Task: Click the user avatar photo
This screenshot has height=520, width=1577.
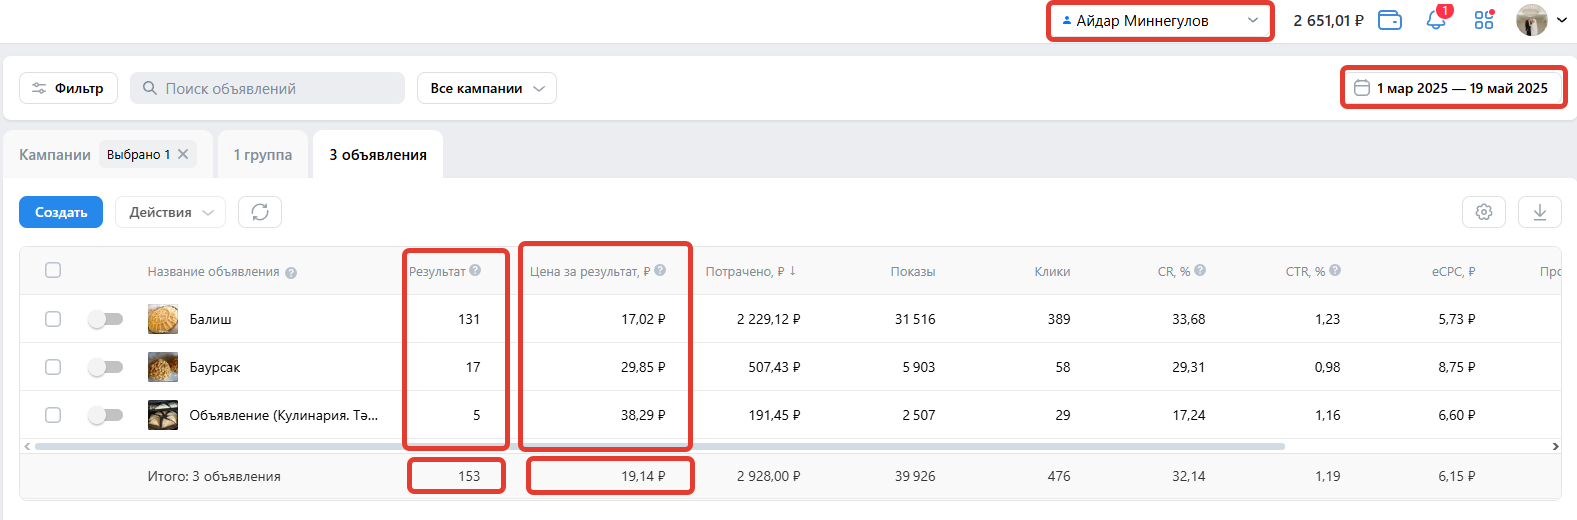Action: (x=1532, y=20)
